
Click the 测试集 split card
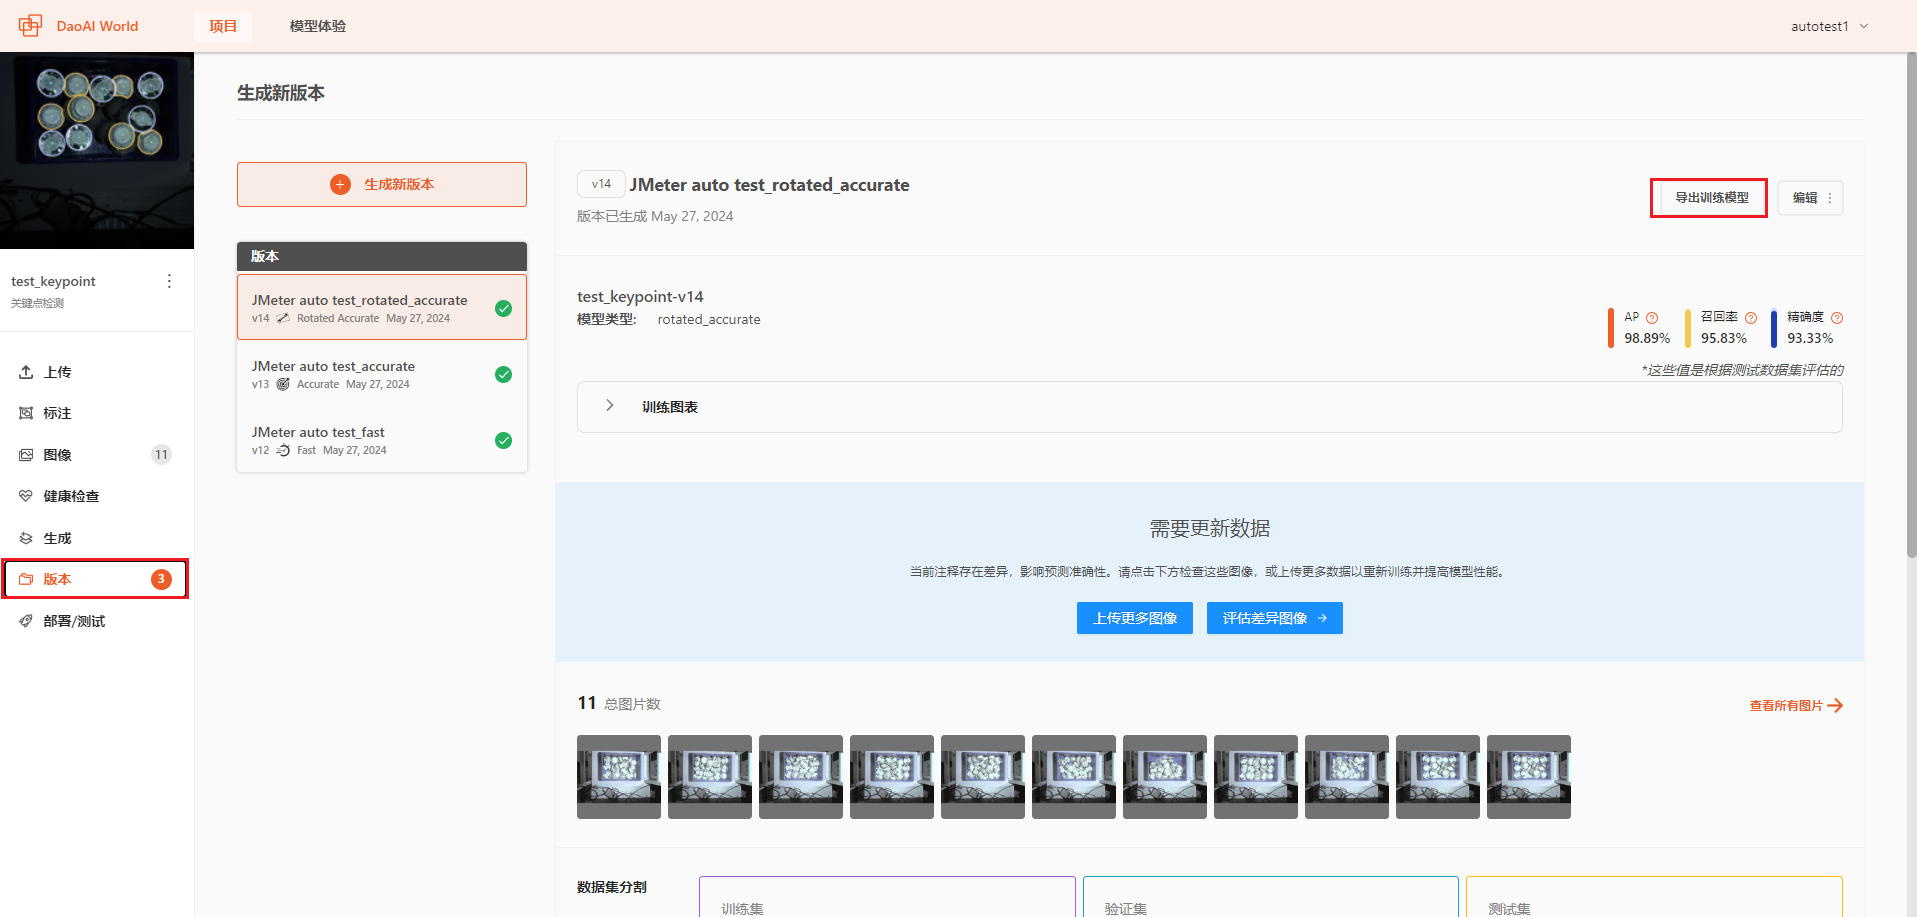(x=1654, y=897)
